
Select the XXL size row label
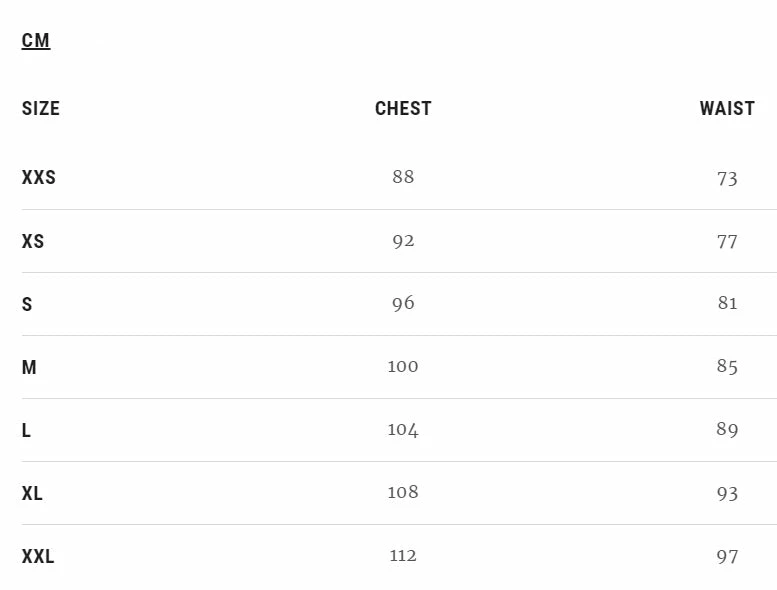coord(38,556)
